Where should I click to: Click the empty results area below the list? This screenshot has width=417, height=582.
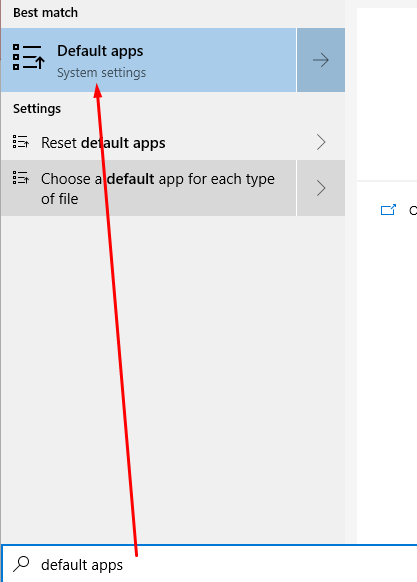[173, 379]
